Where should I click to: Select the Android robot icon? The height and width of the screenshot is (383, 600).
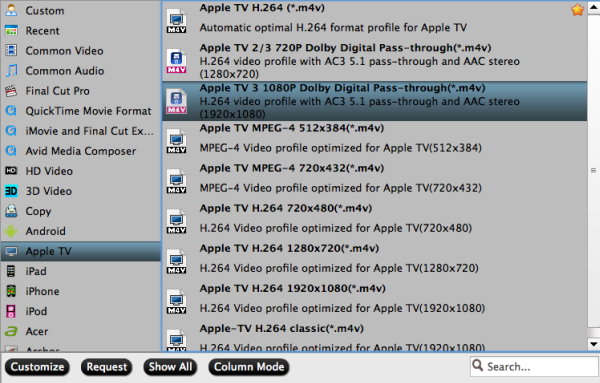pyautogui.click(x=11, y=231)
